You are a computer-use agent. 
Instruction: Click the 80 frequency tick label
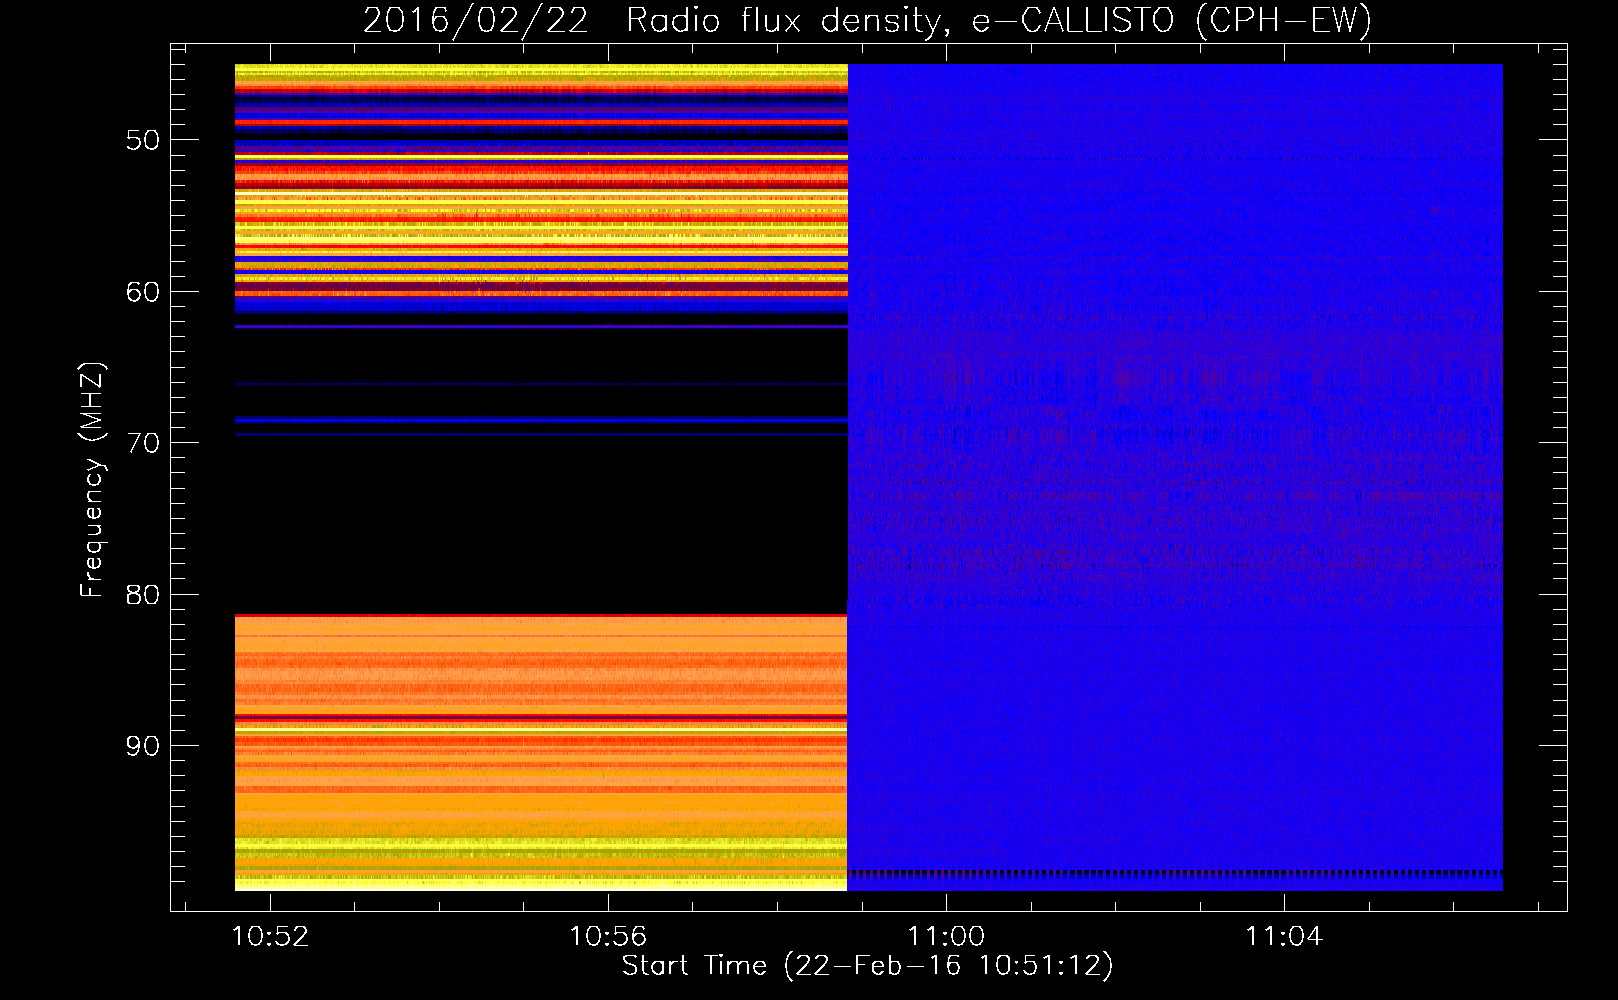pyautogui.click(x=143, y=595)
